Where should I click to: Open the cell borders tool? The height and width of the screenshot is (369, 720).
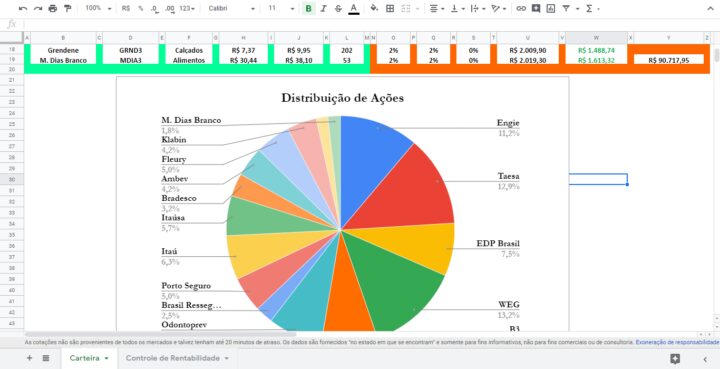390,8
